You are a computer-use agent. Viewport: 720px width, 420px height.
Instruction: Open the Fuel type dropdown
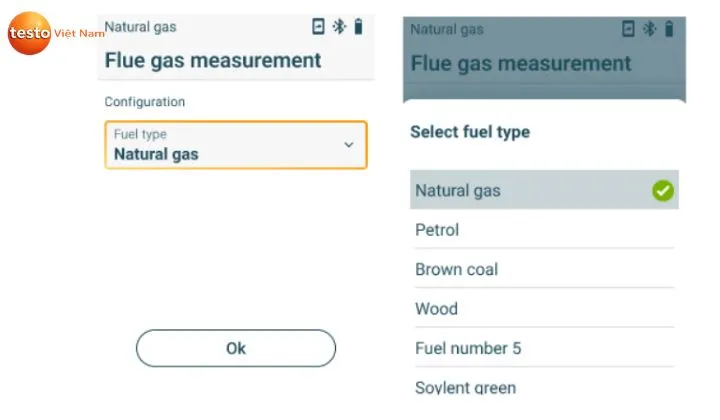point(235,145)
